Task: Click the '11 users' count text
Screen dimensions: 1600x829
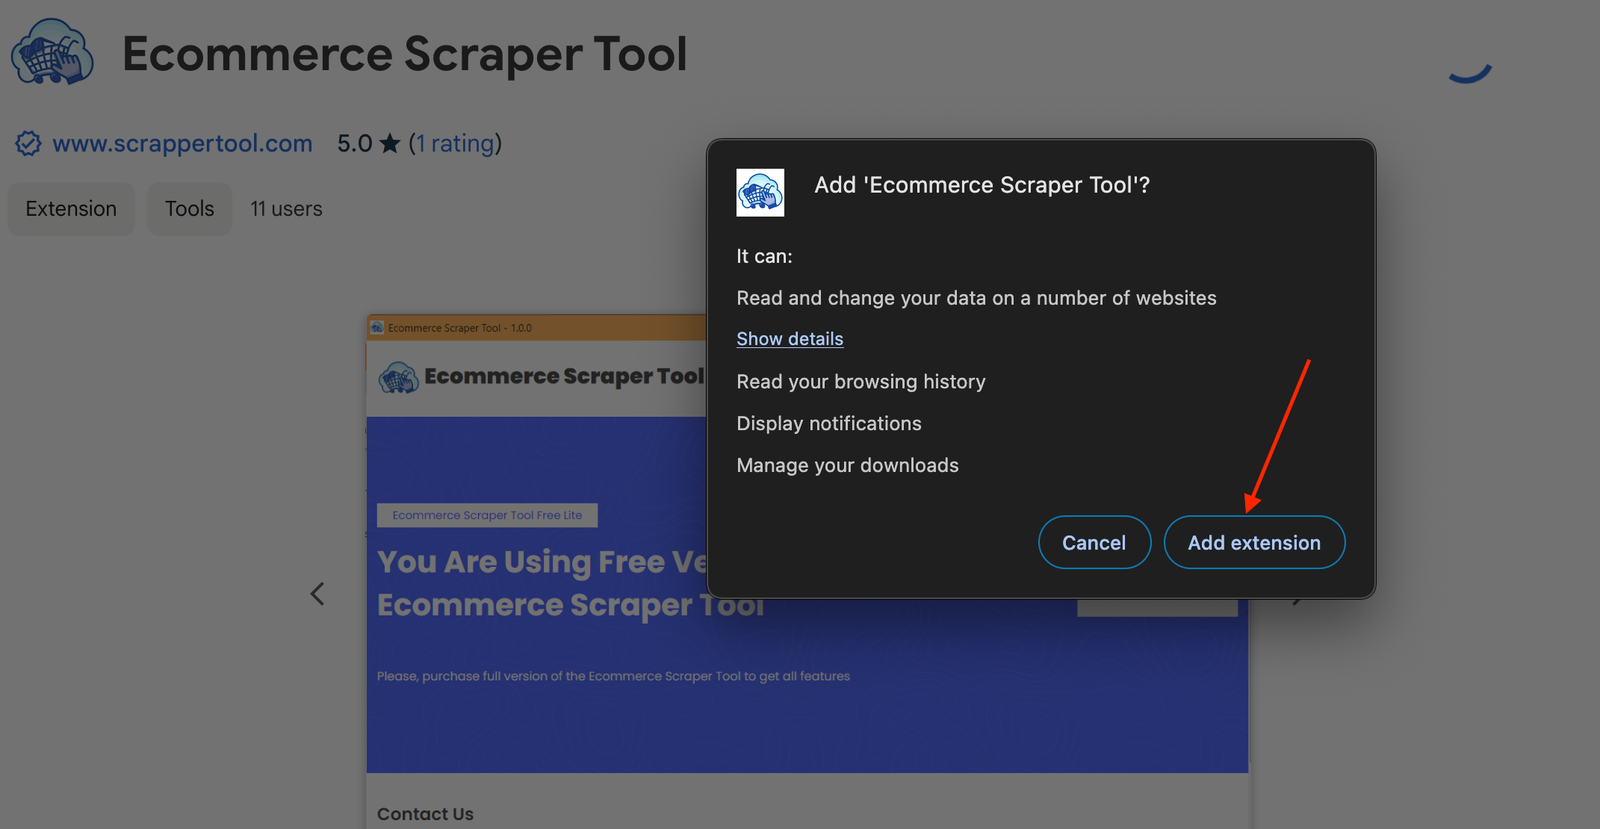Action: [286, 209]
